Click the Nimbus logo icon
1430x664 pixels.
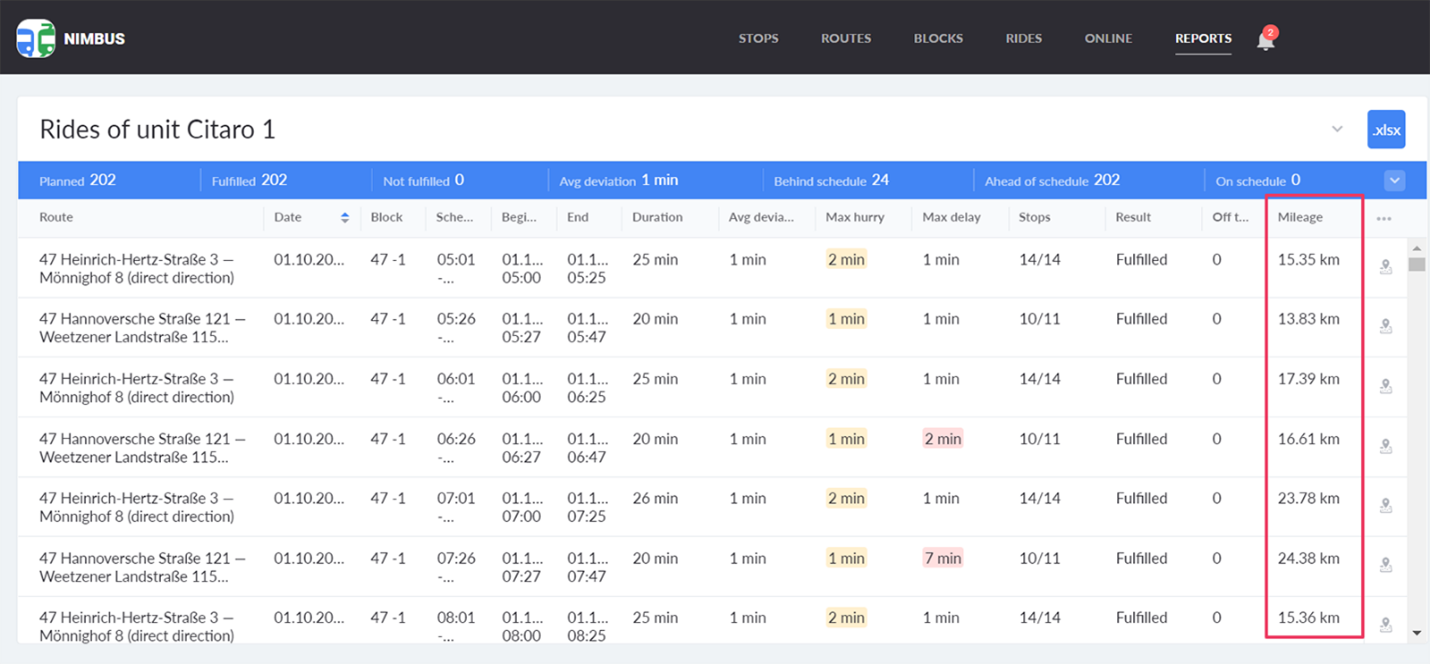36,38
